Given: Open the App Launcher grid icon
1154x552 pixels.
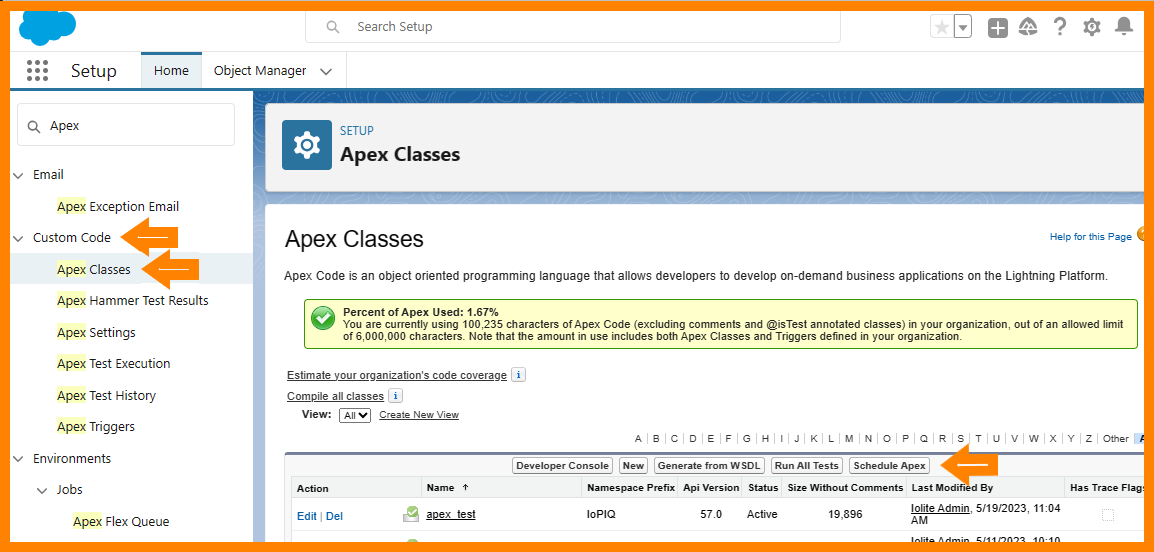Looking at the screenshot, I should 38,71.
